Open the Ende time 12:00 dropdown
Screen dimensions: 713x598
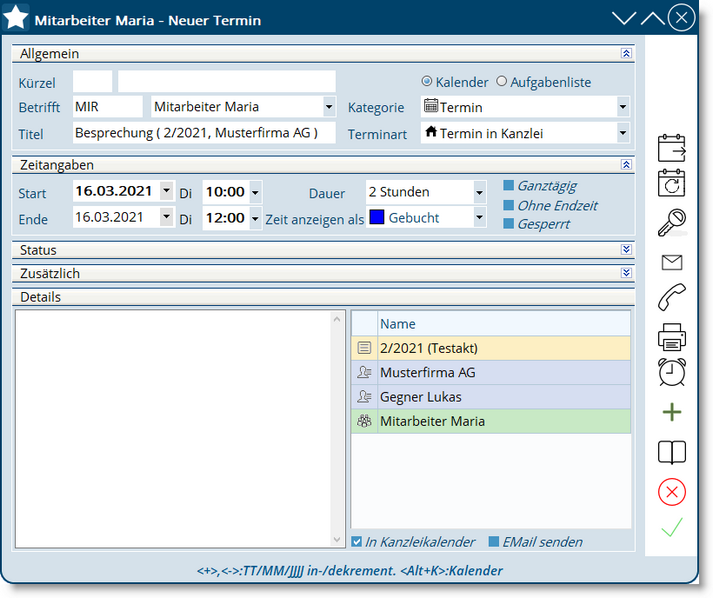tap(255, 219)
